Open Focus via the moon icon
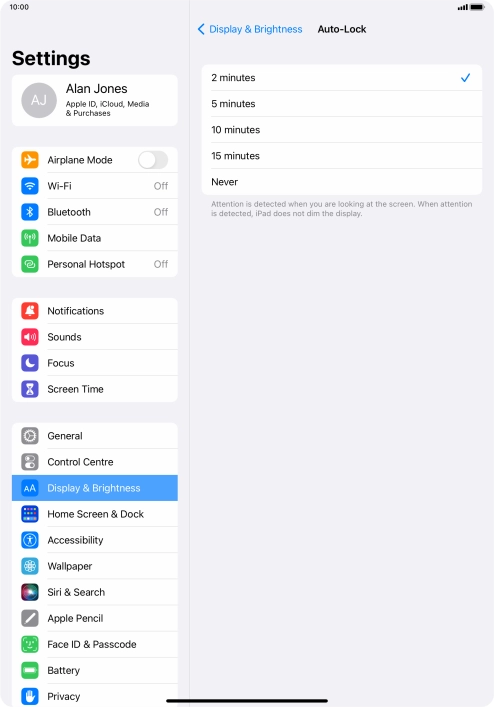Image resolution: width=494 pixels, height=707 pixels. (30, 363)
